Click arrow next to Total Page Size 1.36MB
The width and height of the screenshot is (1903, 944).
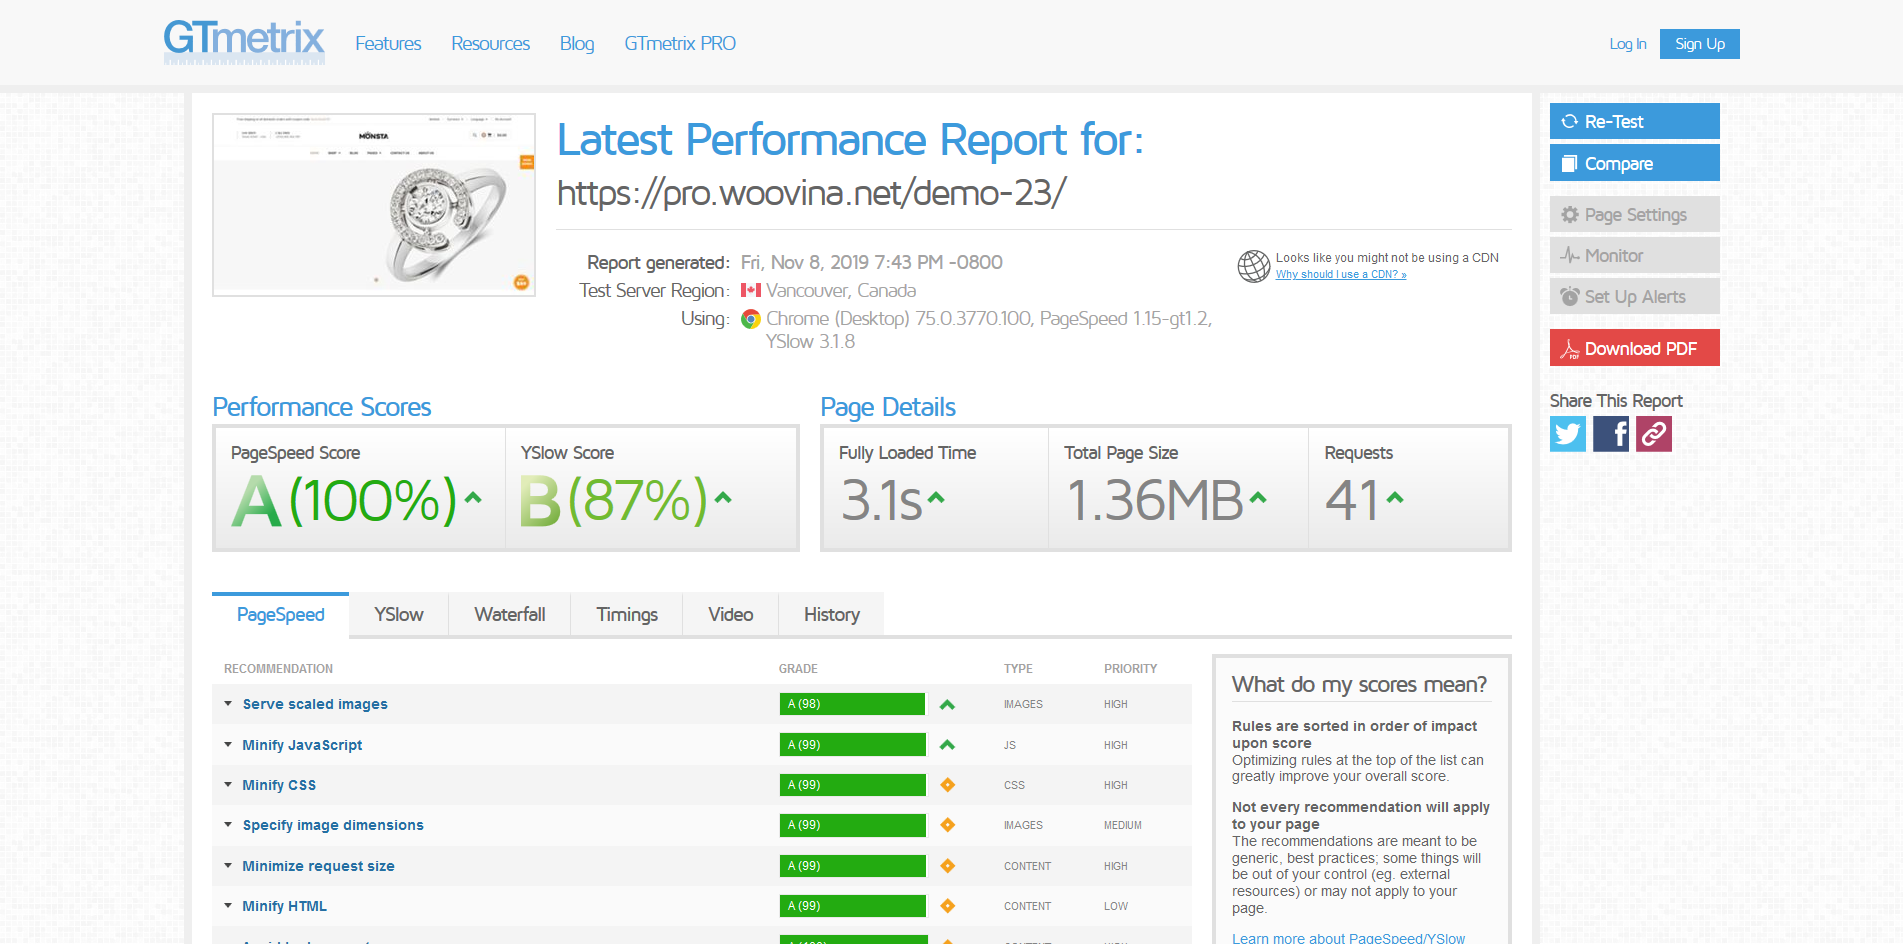point(1258,497)
